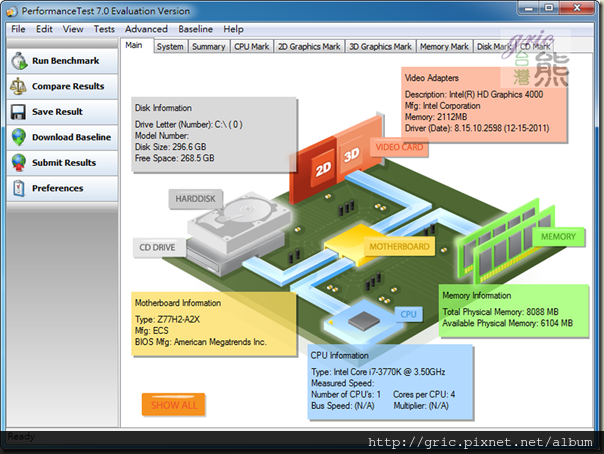The width and height of the screenshot is (604, 454).
Task: Click the Submit Results button label
Action: [64, 163]
